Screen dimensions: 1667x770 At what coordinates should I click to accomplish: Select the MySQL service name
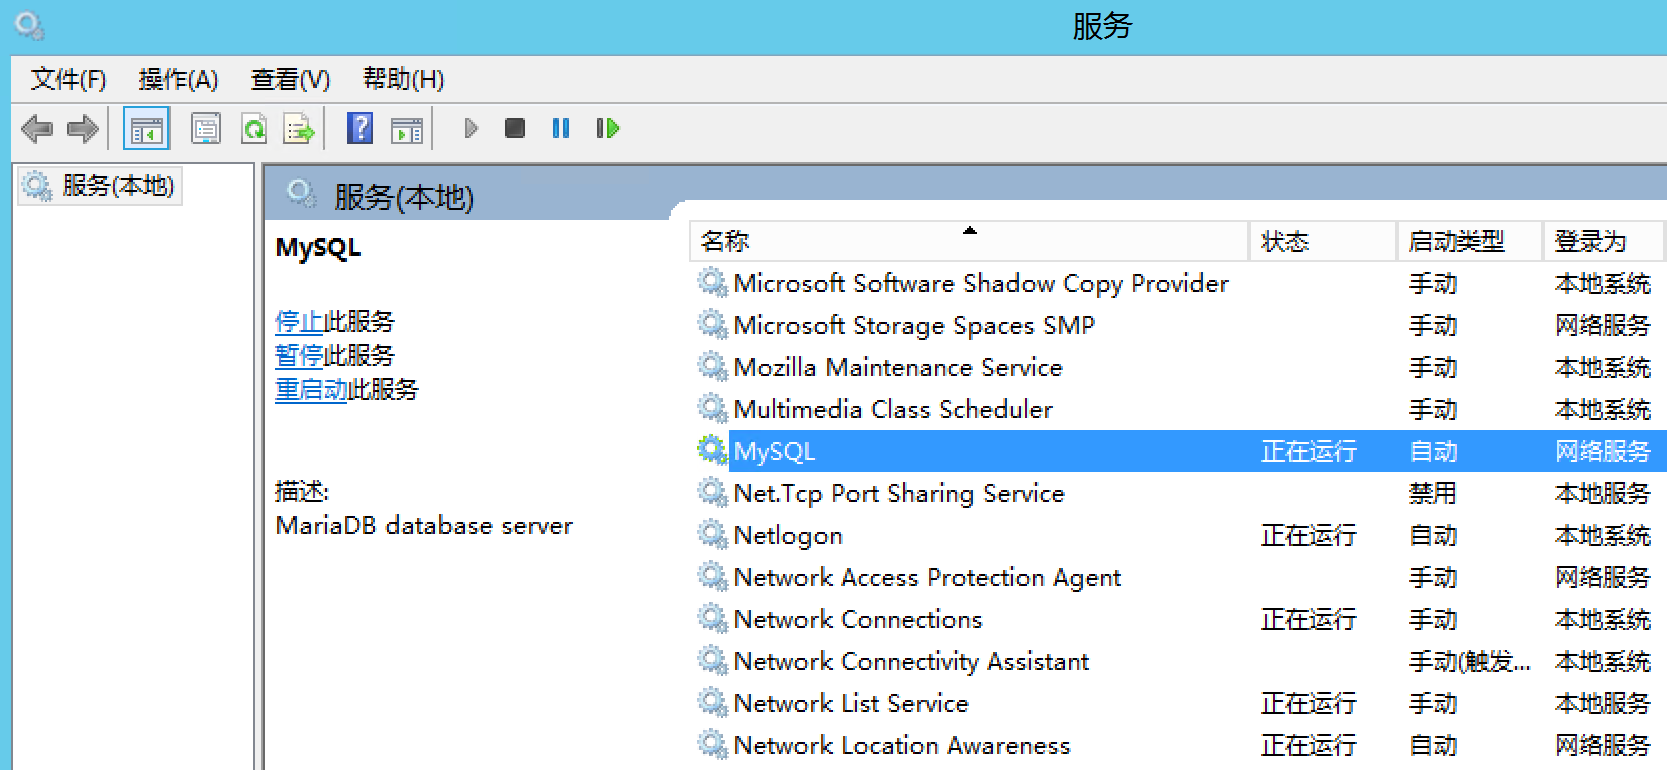774,451
